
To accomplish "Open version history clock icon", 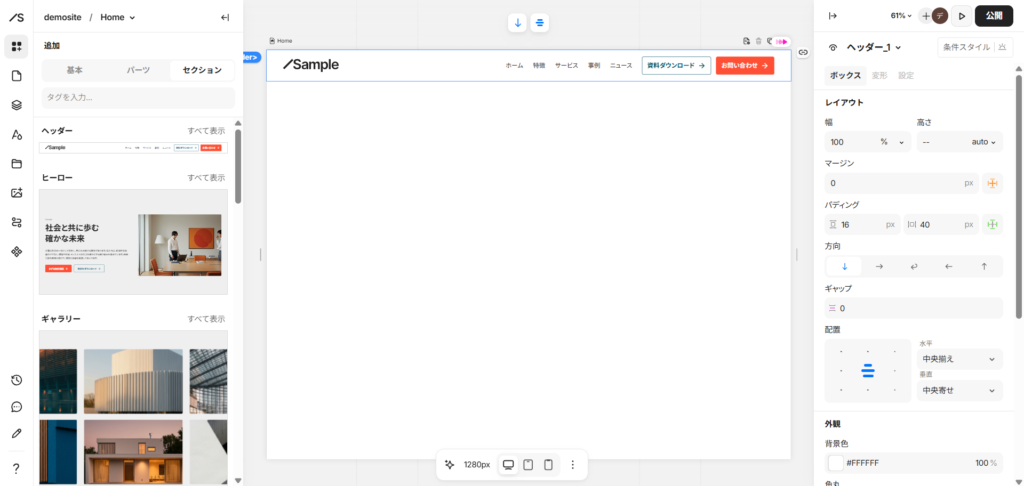I will (16, 380).
